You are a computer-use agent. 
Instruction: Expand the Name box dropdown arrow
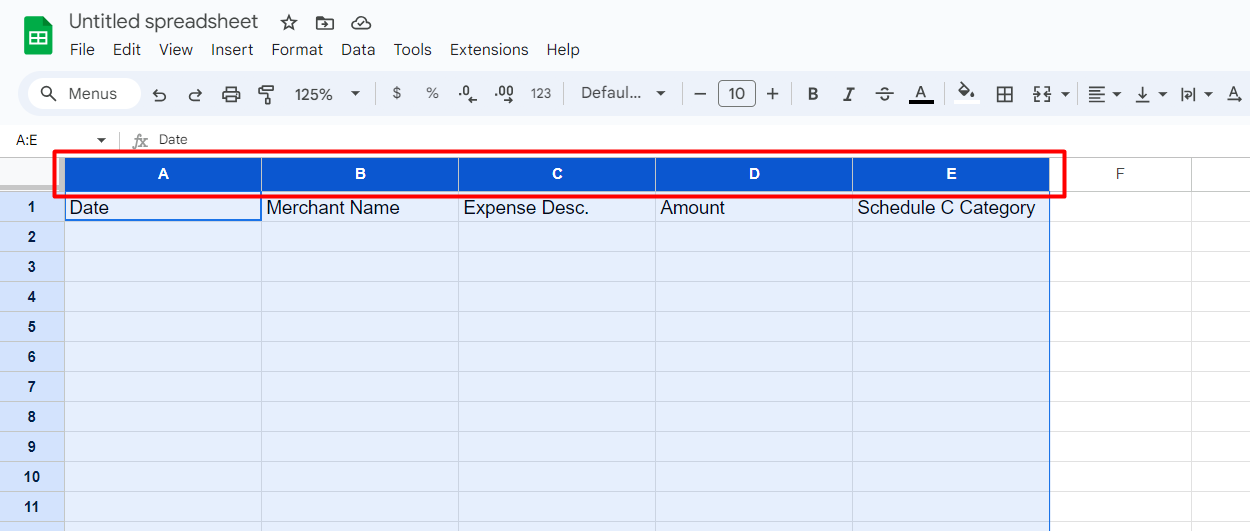[101, 140]
